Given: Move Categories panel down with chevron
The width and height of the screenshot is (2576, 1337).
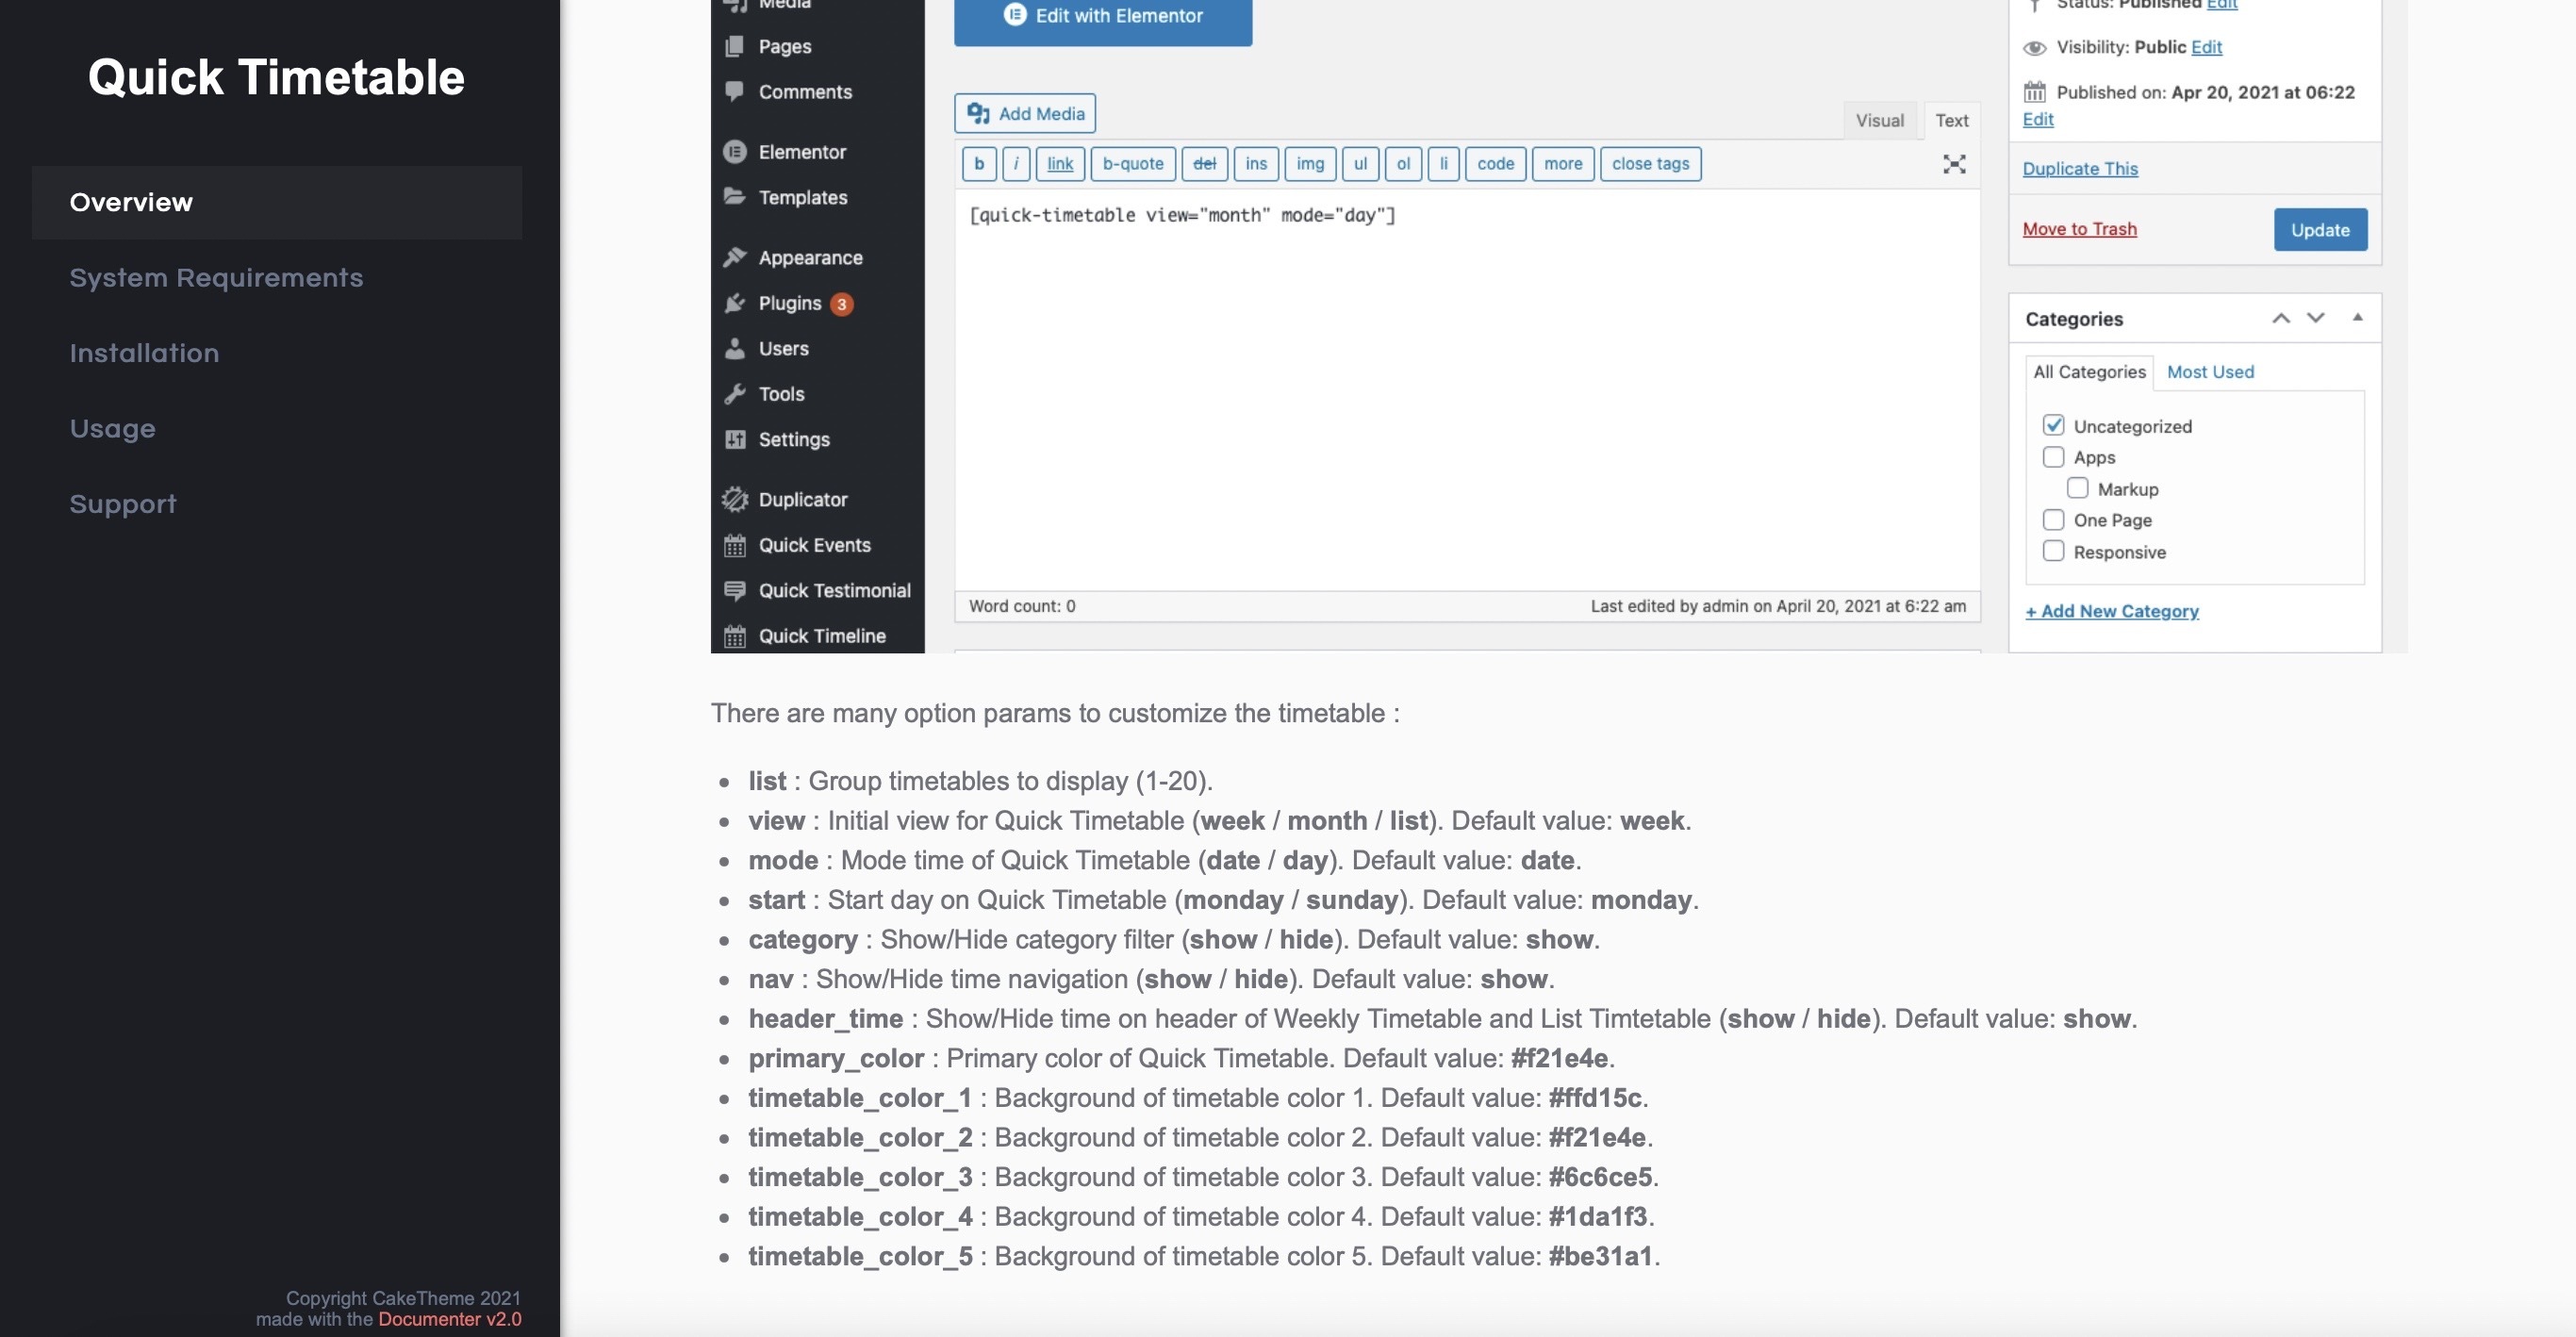Looking at the screenshot, I should coord(2315,318).
